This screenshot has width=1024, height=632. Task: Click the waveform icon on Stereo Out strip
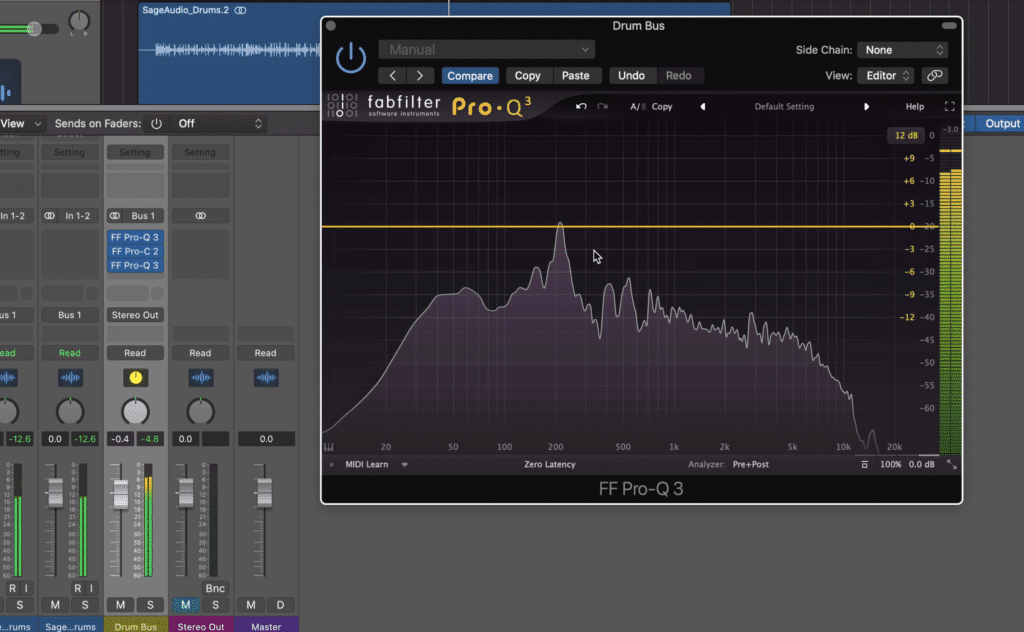coord(200,377)
